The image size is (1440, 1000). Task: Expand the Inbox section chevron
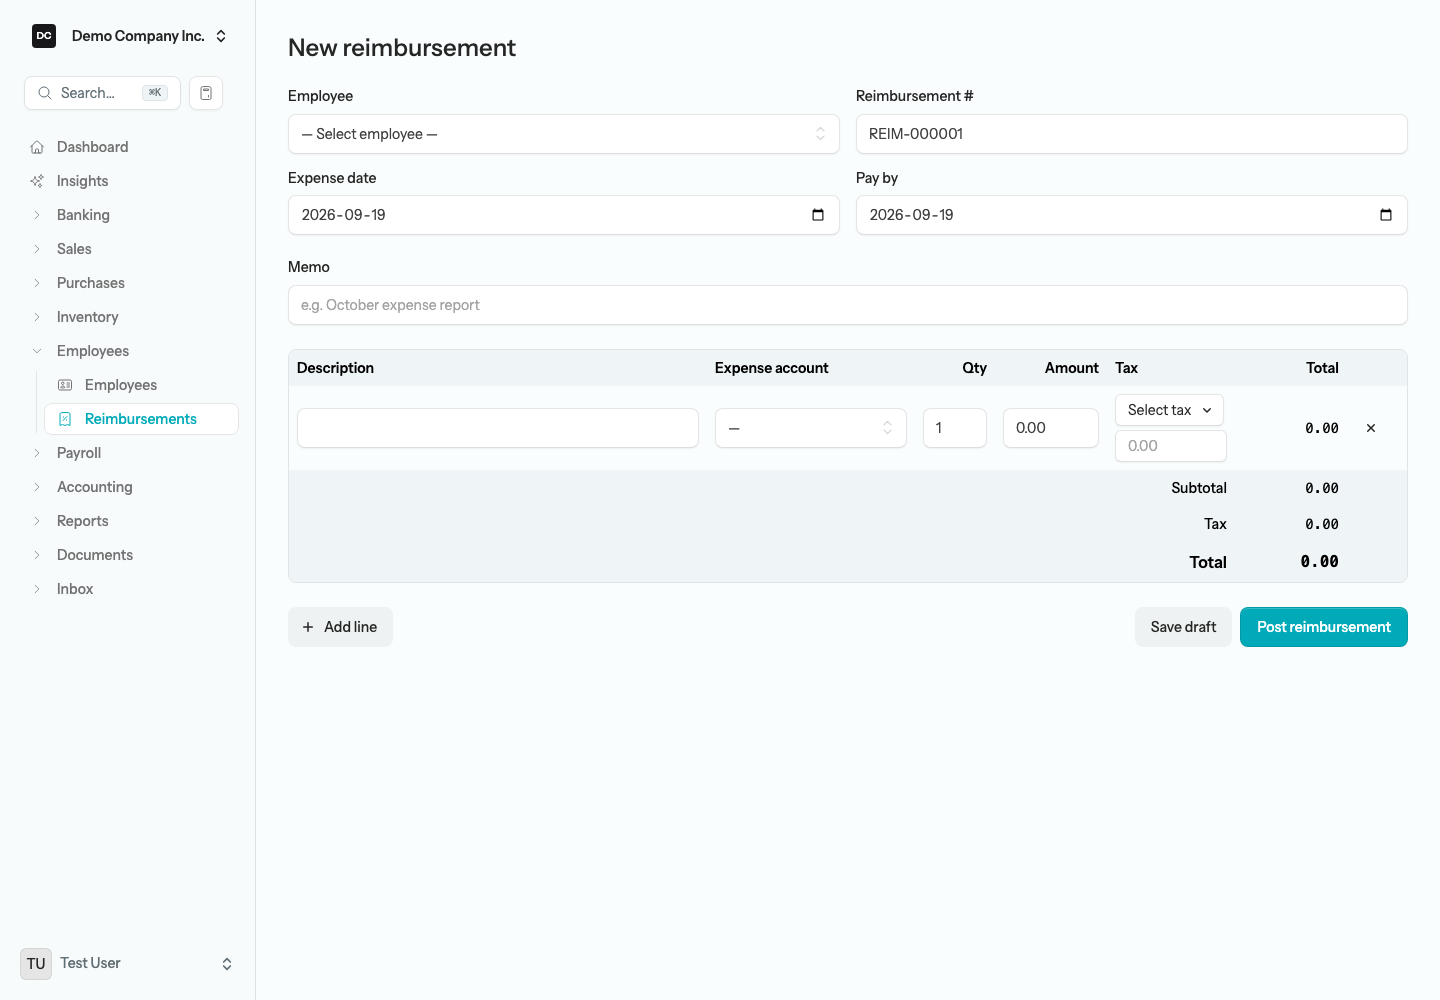pyautogui.click(x=37, y=589)
